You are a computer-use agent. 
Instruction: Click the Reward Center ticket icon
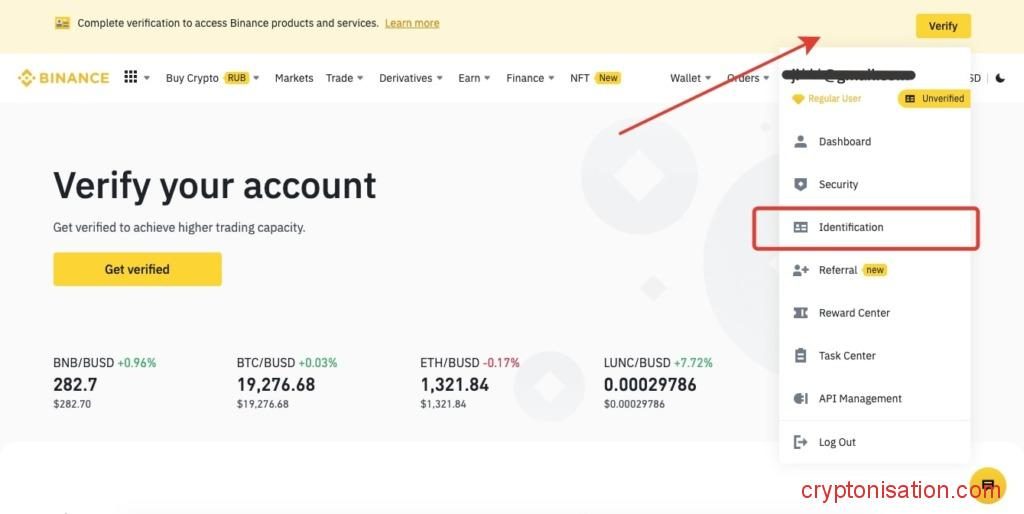(x=800, y=313)
